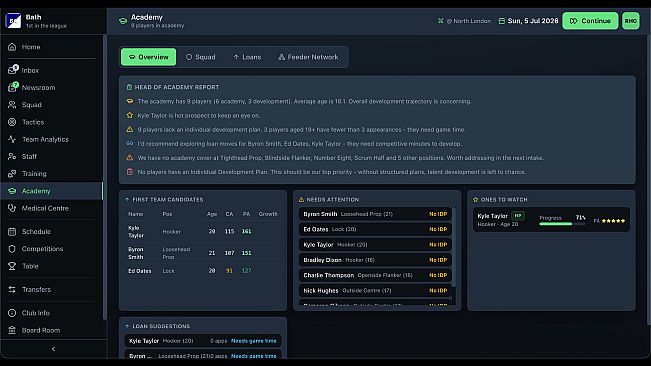The height and width of the screenshot is (366, 651).
Task: Switch to the Overview tab
Action: tap(149, 57)
